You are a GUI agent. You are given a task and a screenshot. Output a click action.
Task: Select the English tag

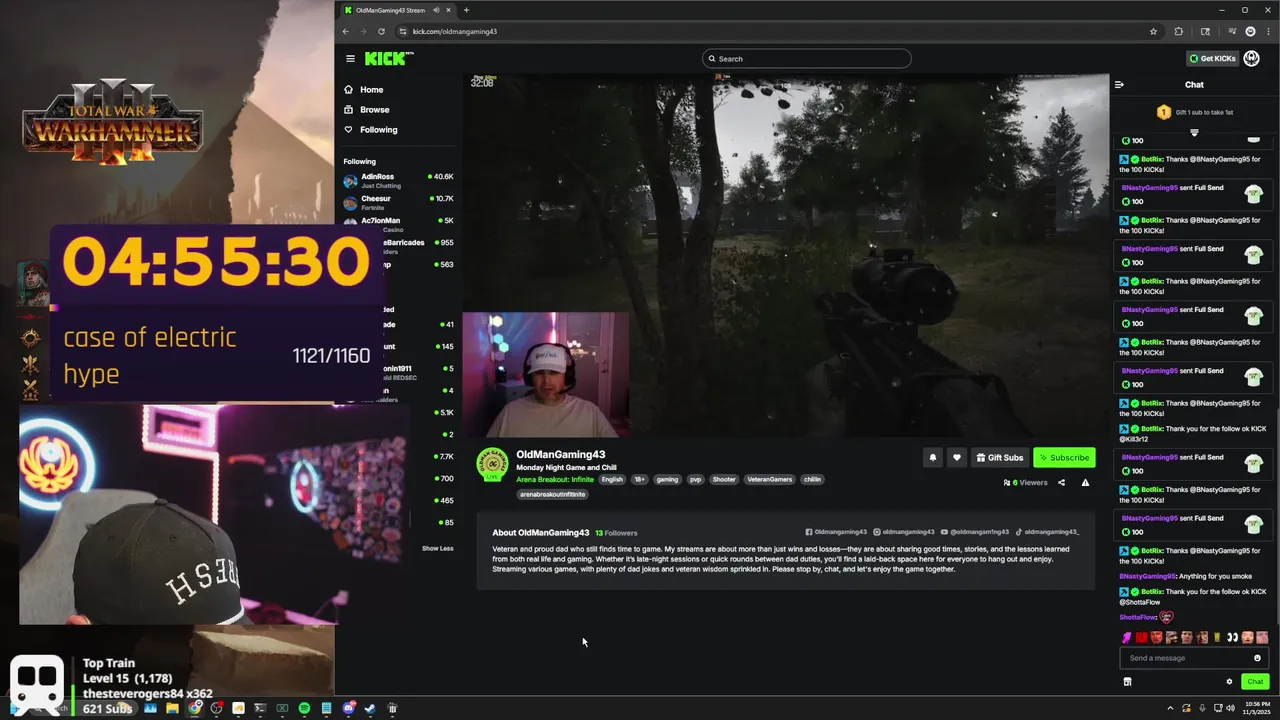point(612,480)
